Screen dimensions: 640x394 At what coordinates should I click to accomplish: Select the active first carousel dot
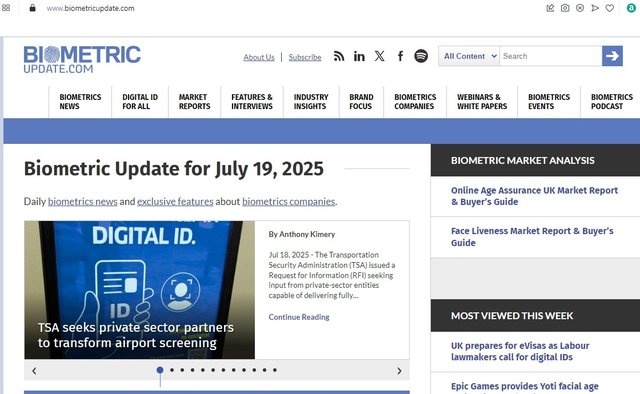click(160, 370)
